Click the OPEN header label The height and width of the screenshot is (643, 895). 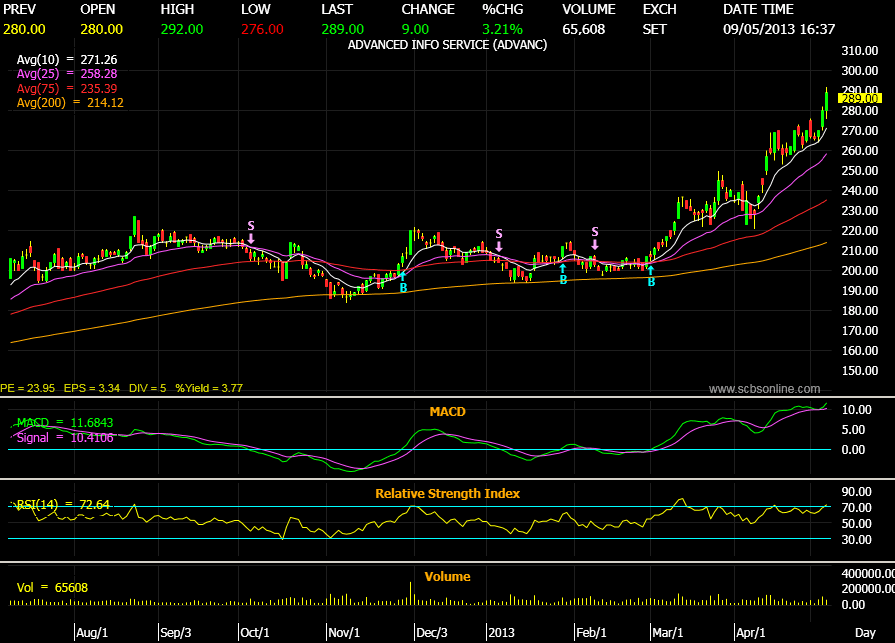[x=98, y=9]
